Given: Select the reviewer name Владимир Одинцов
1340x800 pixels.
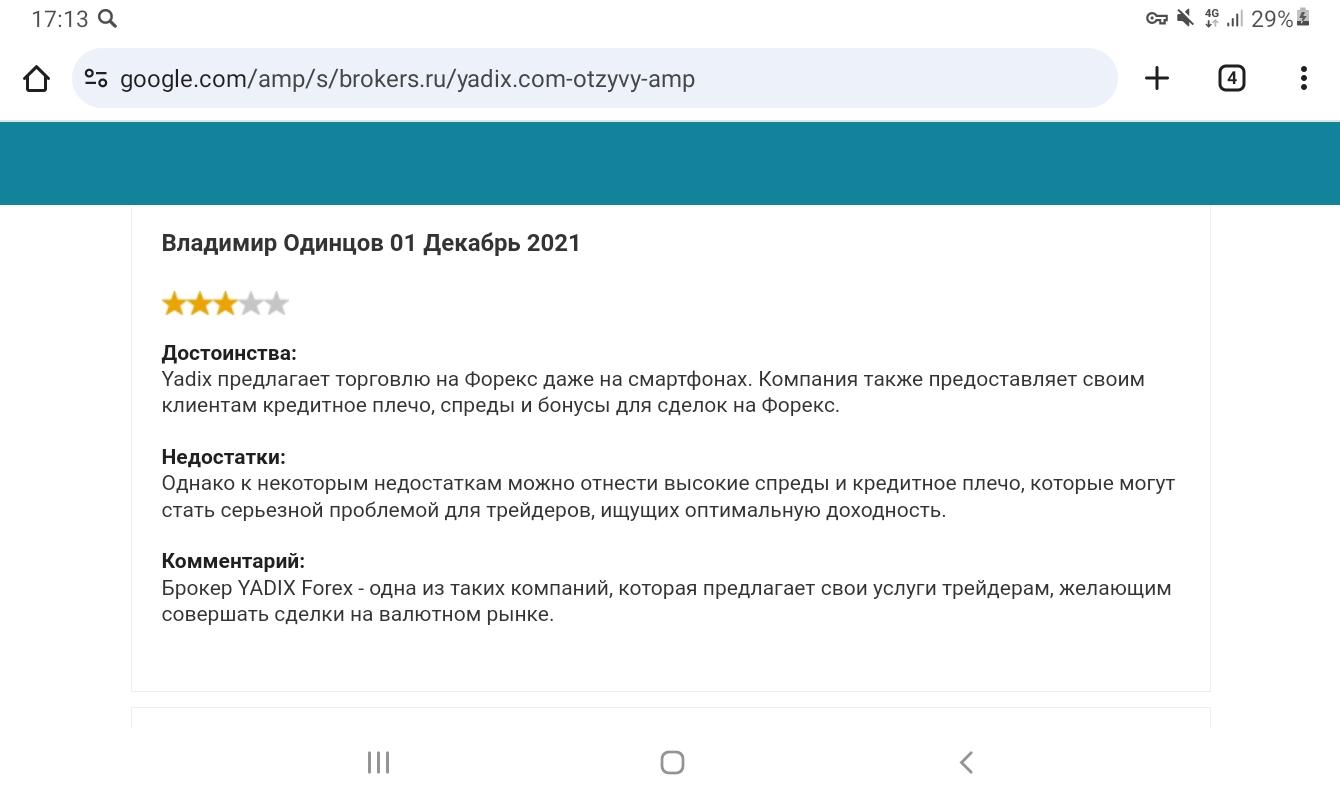Looking at the screenshot, I should click(270, 242).
